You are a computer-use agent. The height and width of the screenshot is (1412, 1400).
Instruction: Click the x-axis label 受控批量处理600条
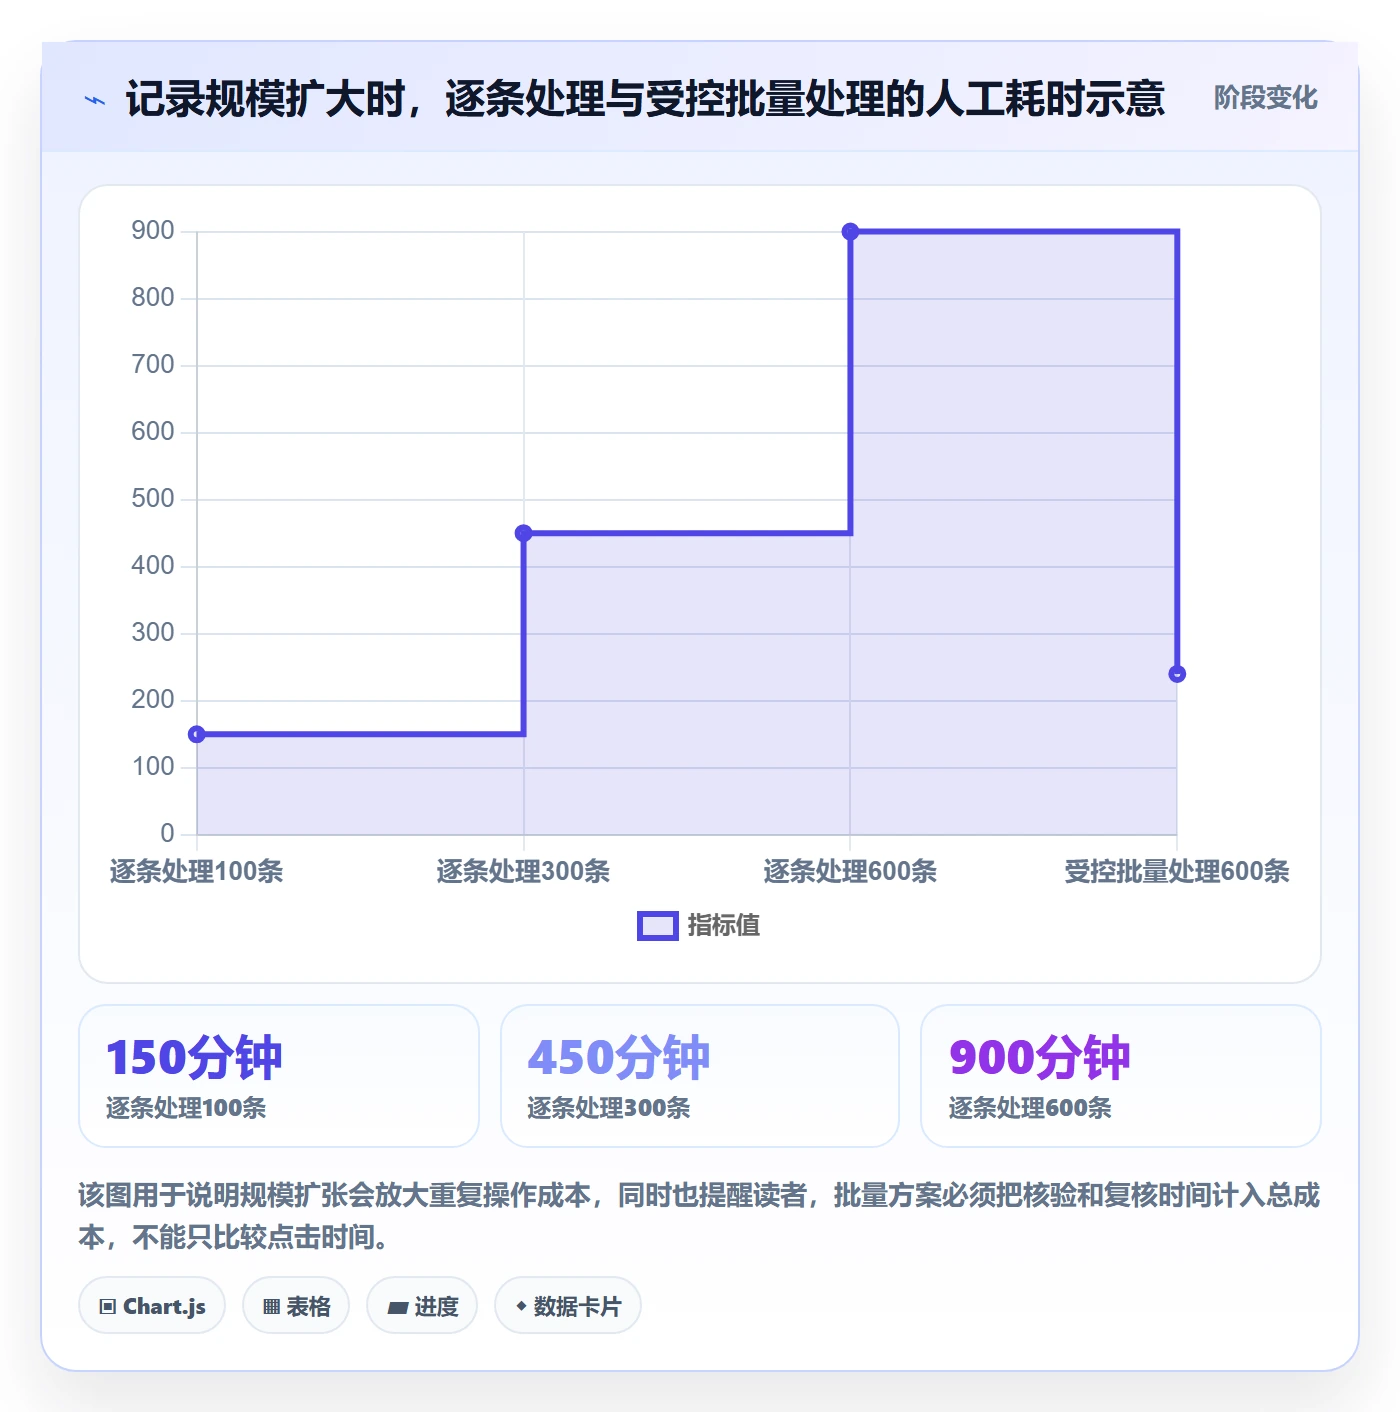(1177, 871)
